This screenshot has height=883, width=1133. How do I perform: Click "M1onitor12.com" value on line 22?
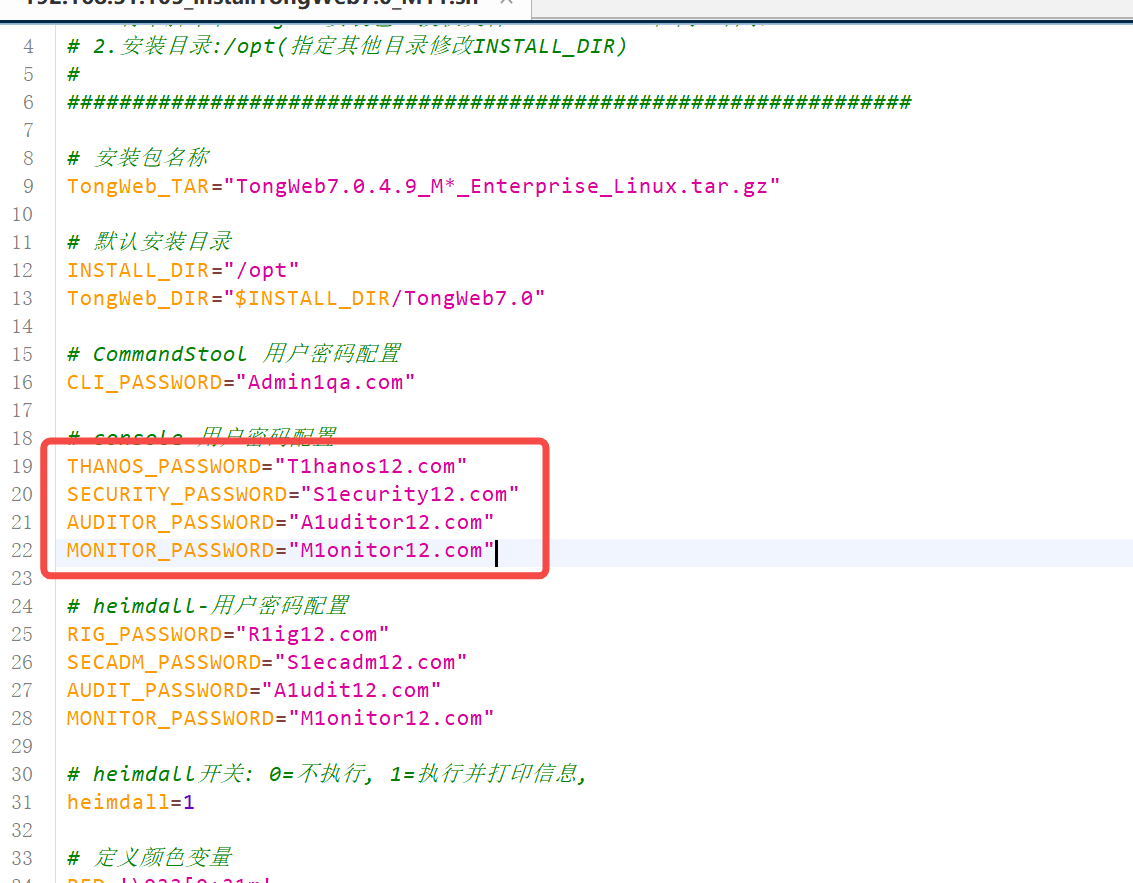coord(391,551)
